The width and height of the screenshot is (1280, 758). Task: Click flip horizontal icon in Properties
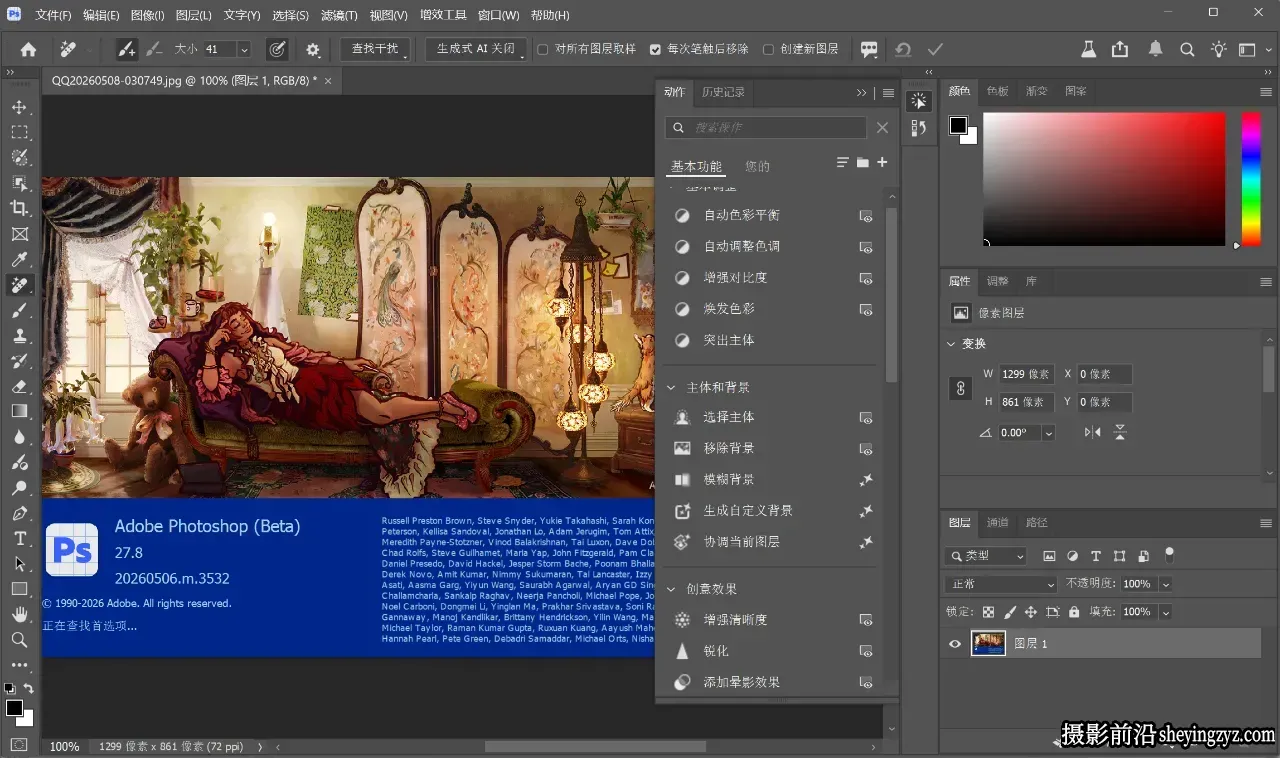pos(1092,433)
